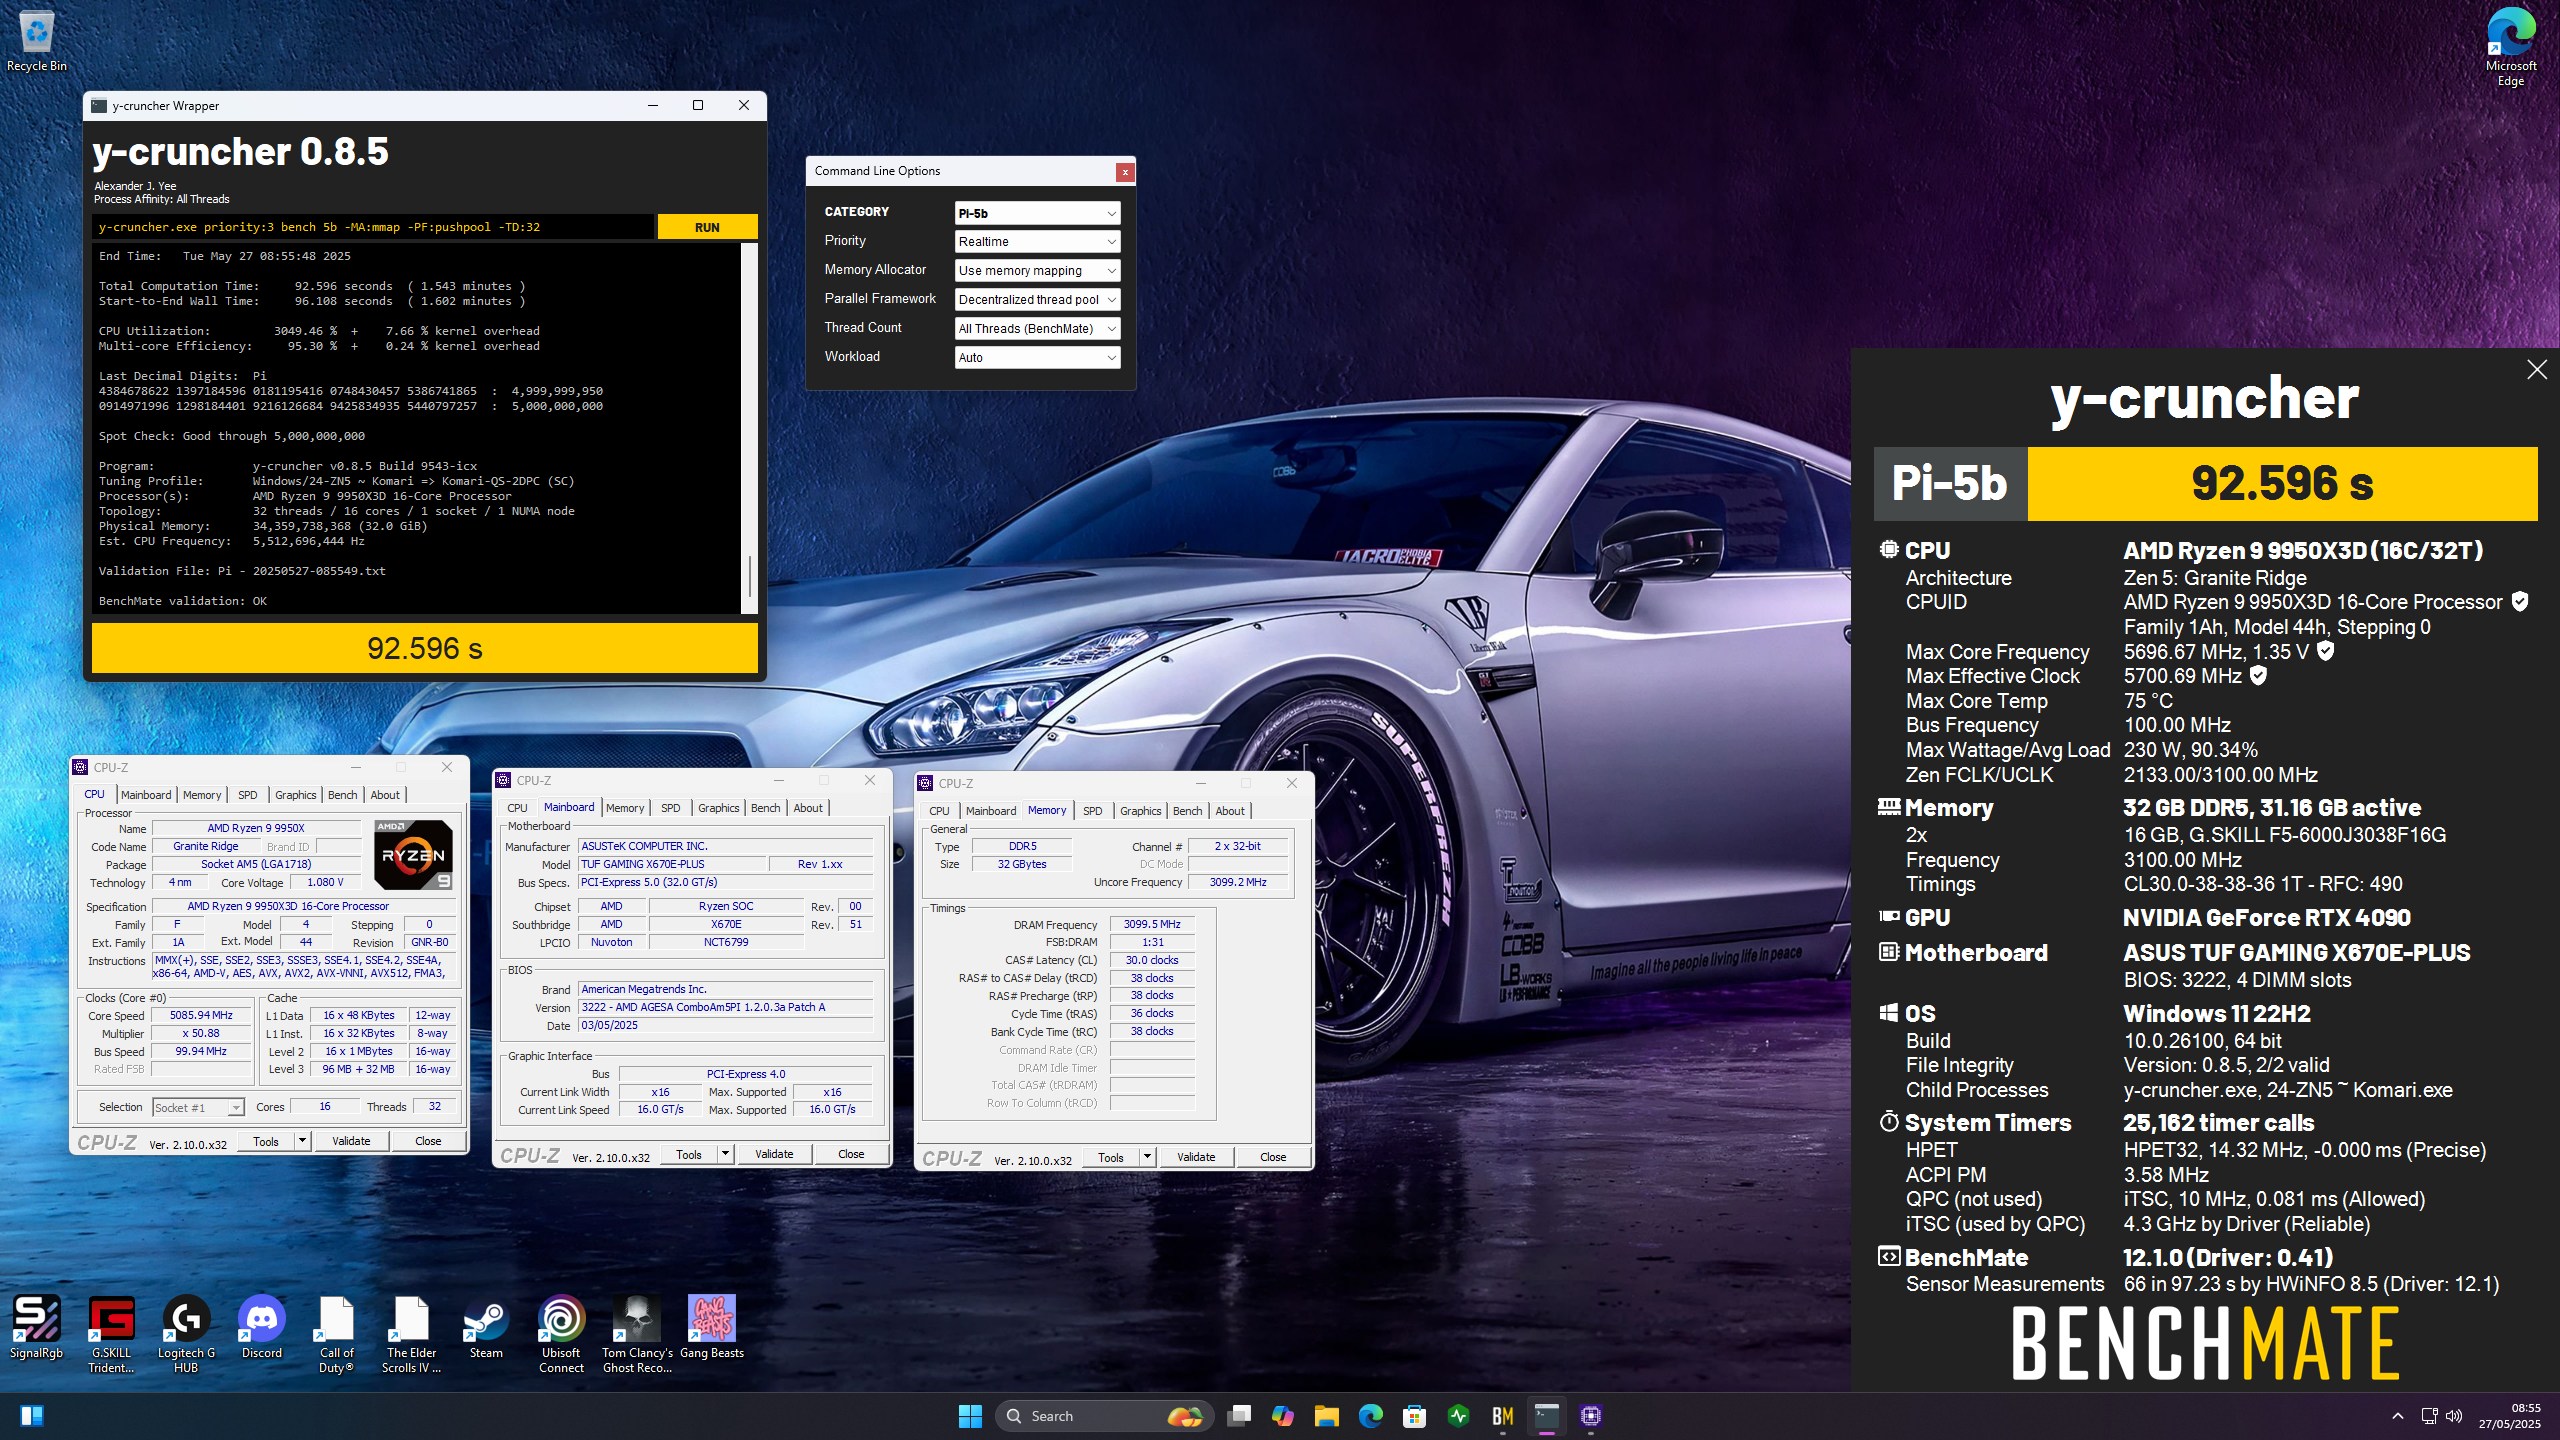Click Validate in CPU-Z CPU window

(x=351, y=1141)
